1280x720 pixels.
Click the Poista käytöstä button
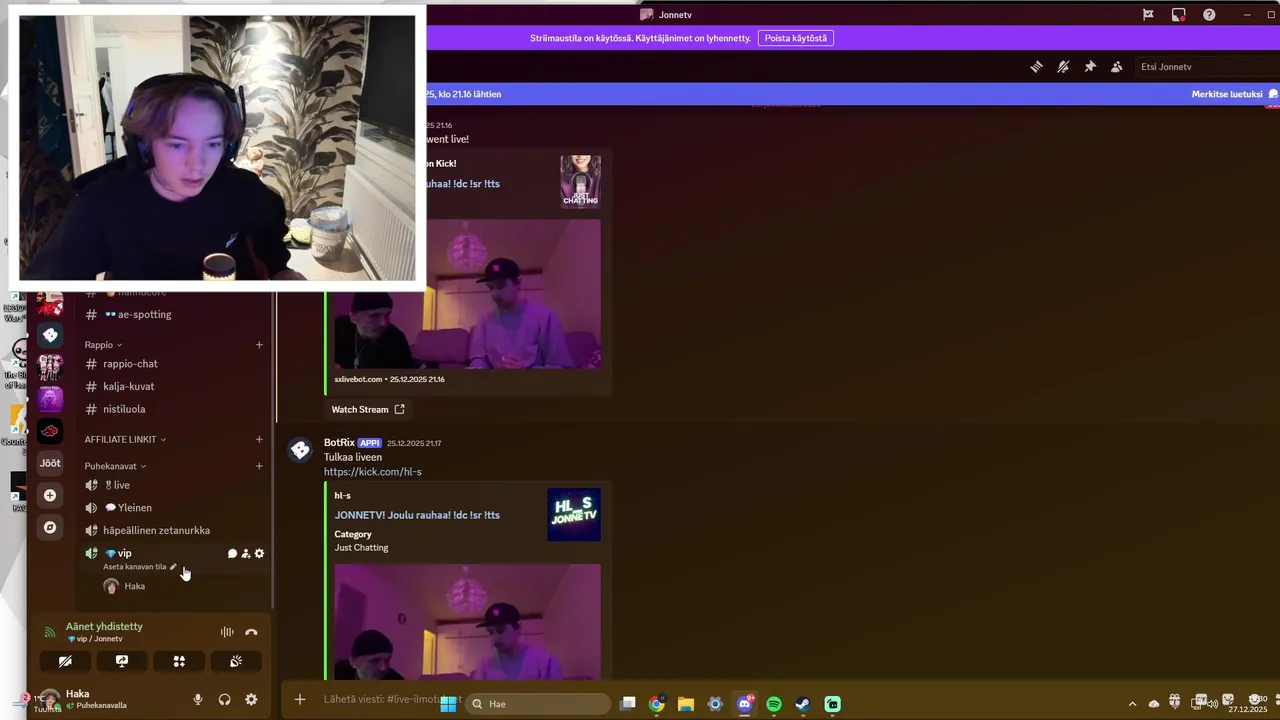pos(796,38)
